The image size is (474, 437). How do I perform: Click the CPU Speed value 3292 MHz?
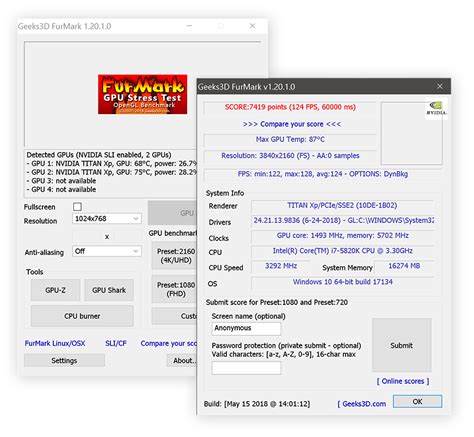(281, 266)
